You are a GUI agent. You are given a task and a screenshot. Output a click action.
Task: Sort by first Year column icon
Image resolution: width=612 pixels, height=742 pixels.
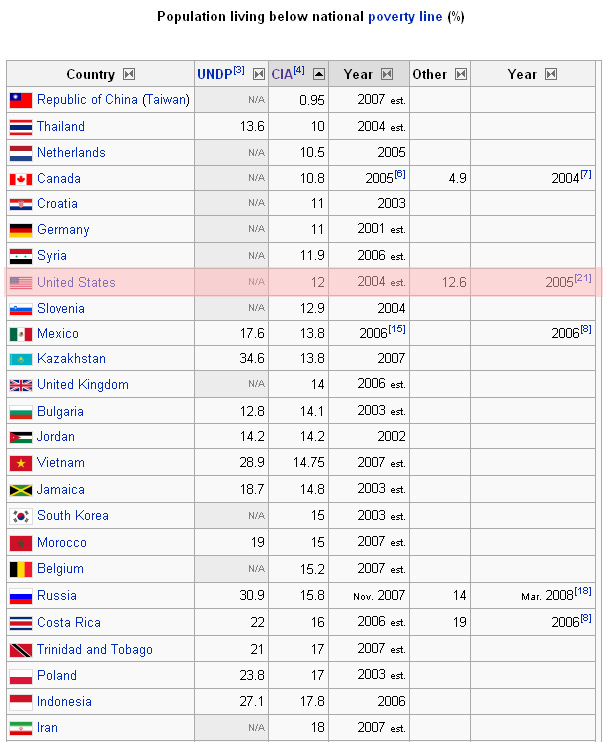pos(387,74)
